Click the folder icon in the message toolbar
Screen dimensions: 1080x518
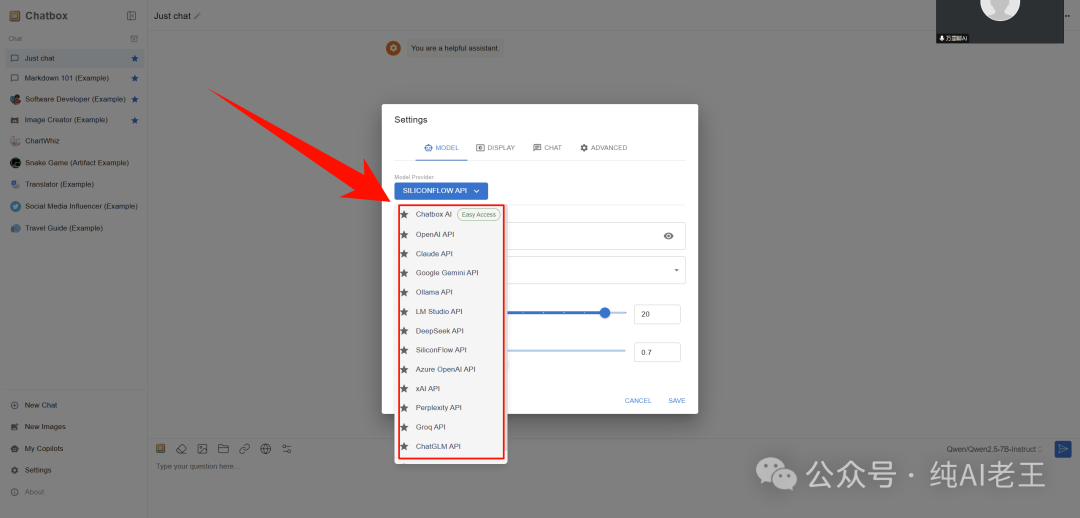[223, 449]
